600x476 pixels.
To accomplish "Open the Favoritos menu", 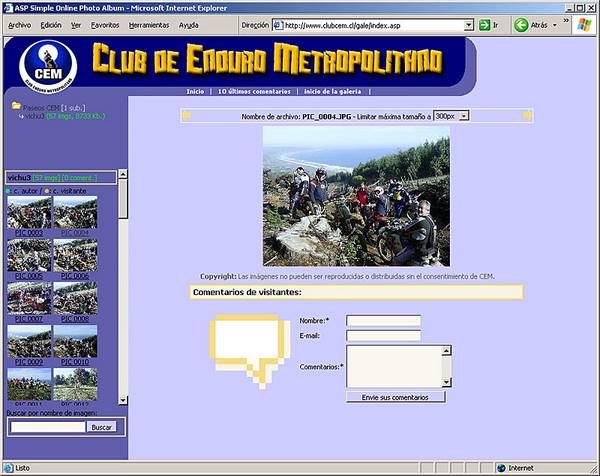I will [105, 25].
